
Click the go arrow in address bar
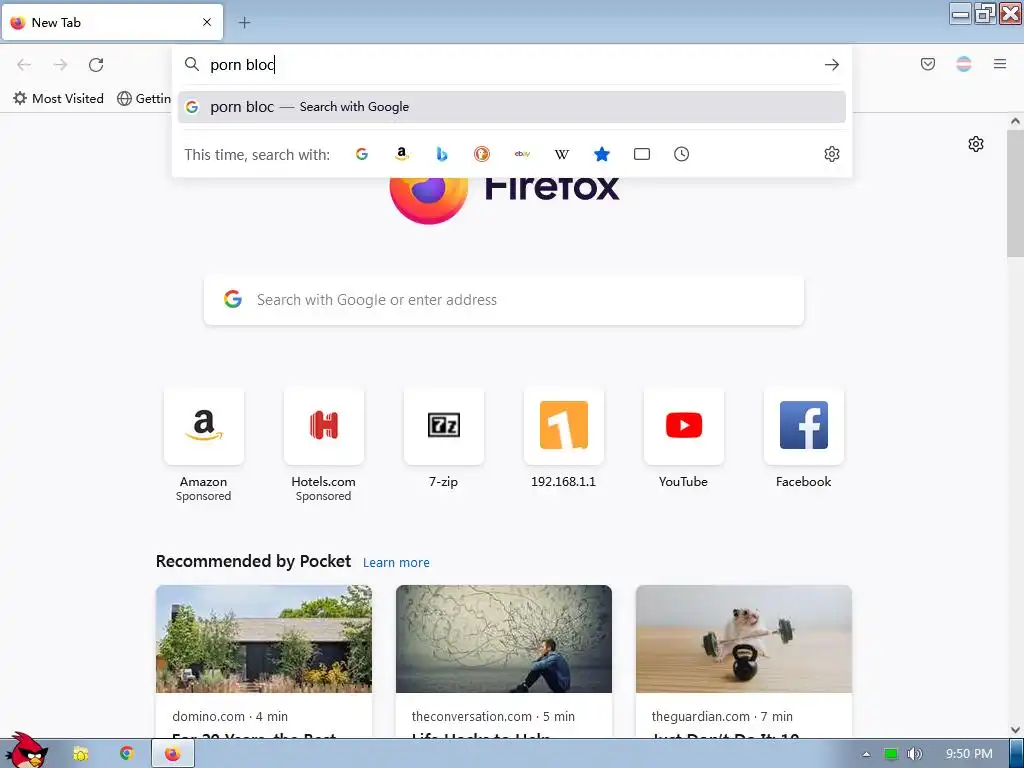point(831,65)
